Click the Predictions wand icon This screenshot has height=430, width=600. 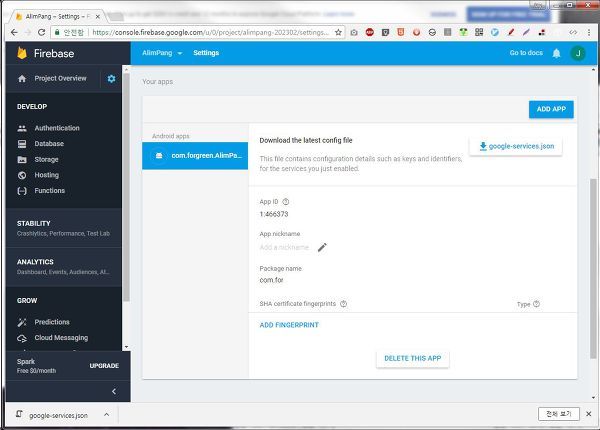22,322
